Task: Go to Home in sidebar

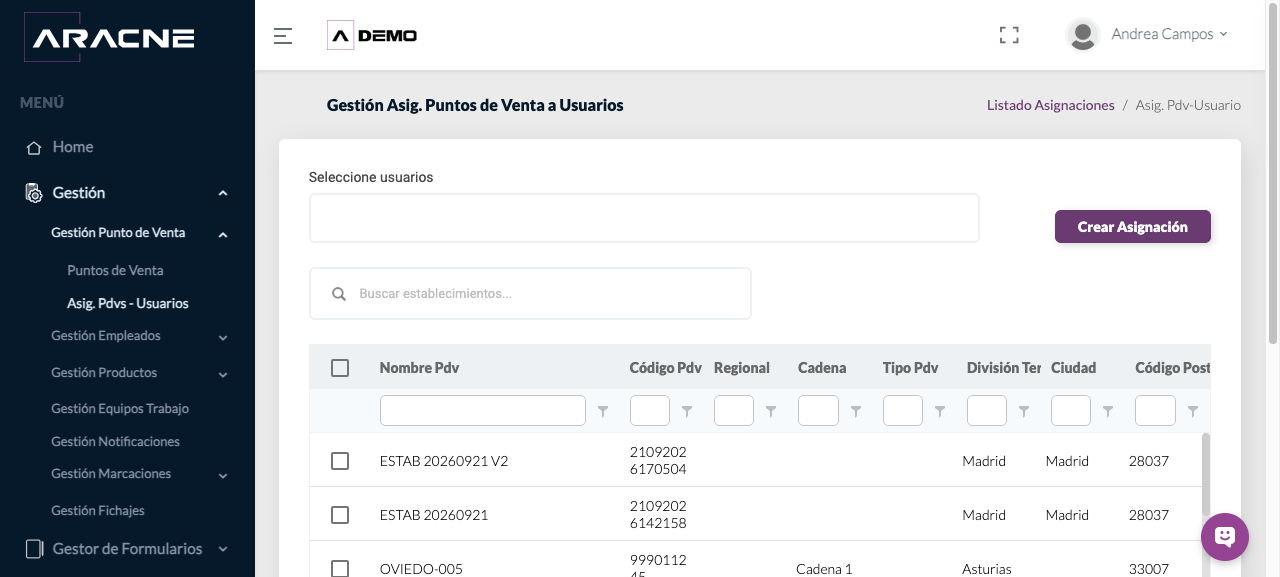Action: pos(73,147)
